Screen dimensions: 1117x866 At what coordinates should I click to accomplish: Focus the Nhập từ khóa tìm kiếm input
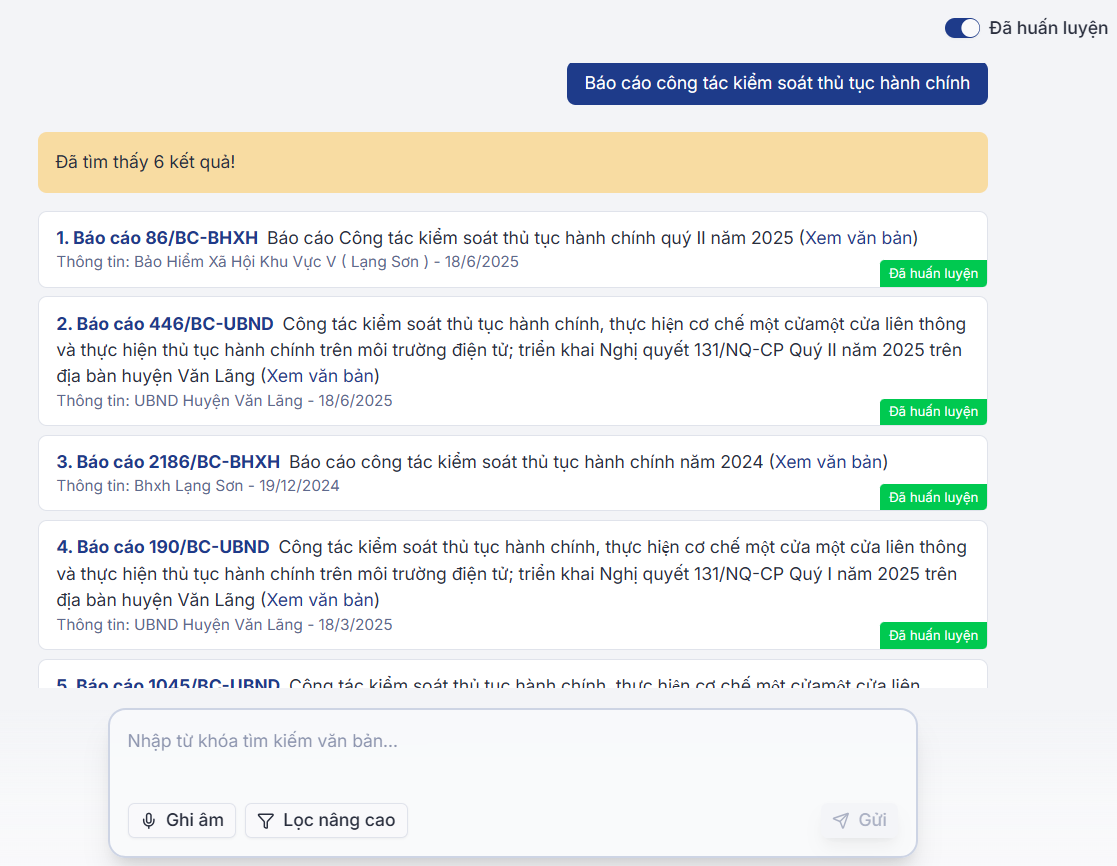512,742
